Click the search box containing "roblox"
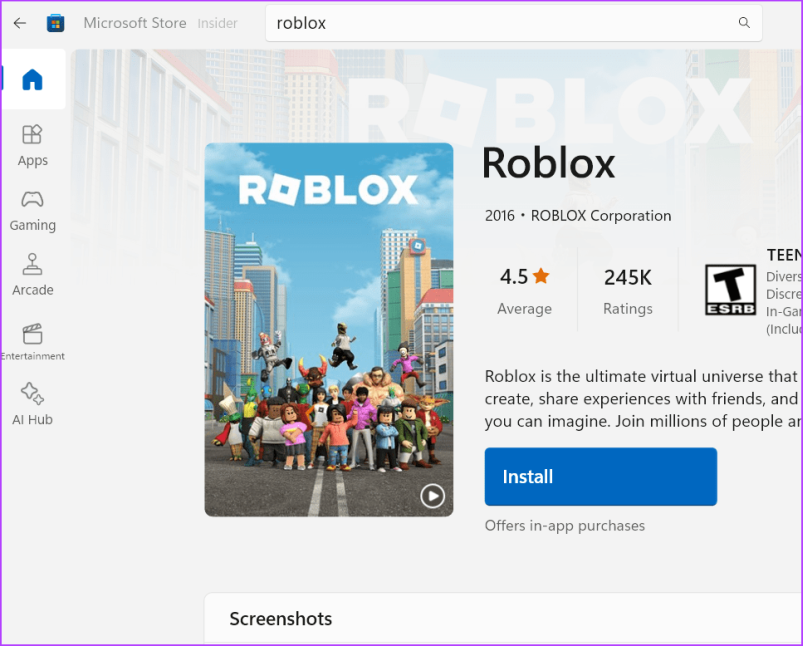This screenshot has width=803, height=646. pyautogui.click(x=500, y=23)
